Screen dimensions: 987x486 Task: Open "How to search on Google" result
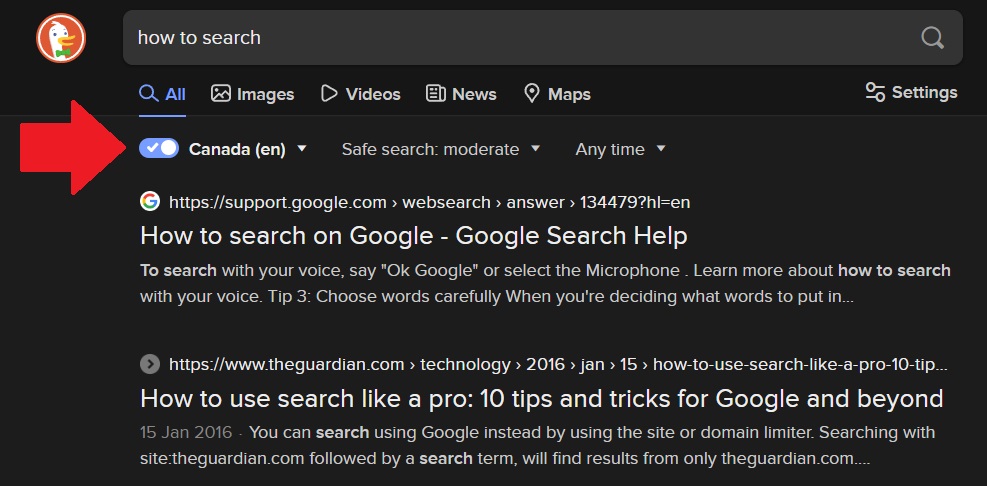[413, 235]
